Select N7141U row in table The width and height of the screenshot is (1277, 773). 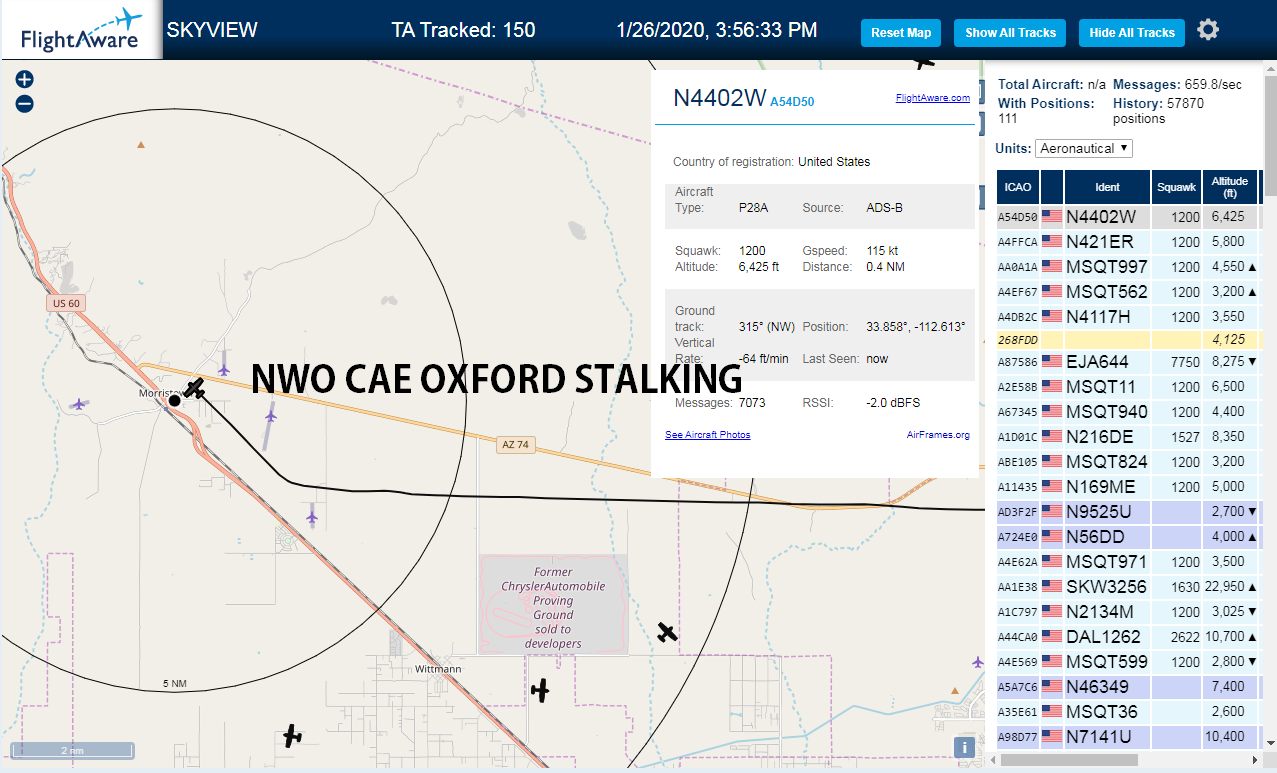pos(1128,736)
